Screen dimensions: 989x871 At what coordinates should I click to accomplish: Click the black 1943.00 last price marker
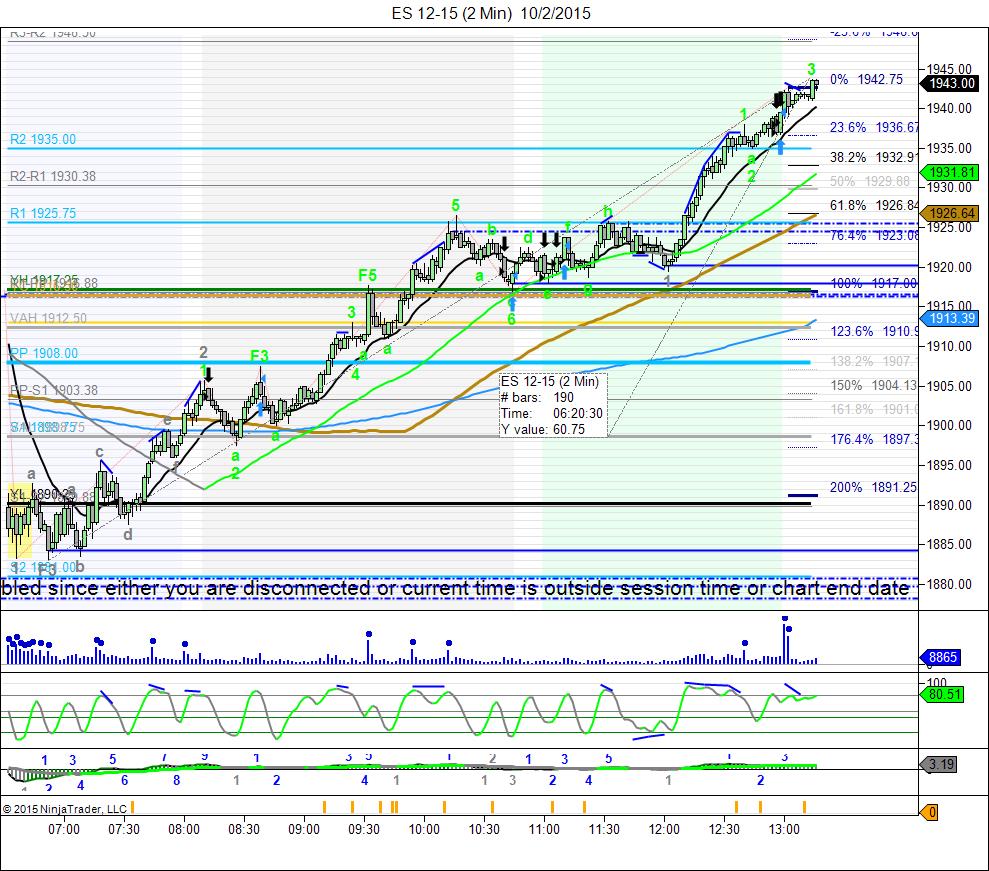pyautogui.click(x=952, y=83)
